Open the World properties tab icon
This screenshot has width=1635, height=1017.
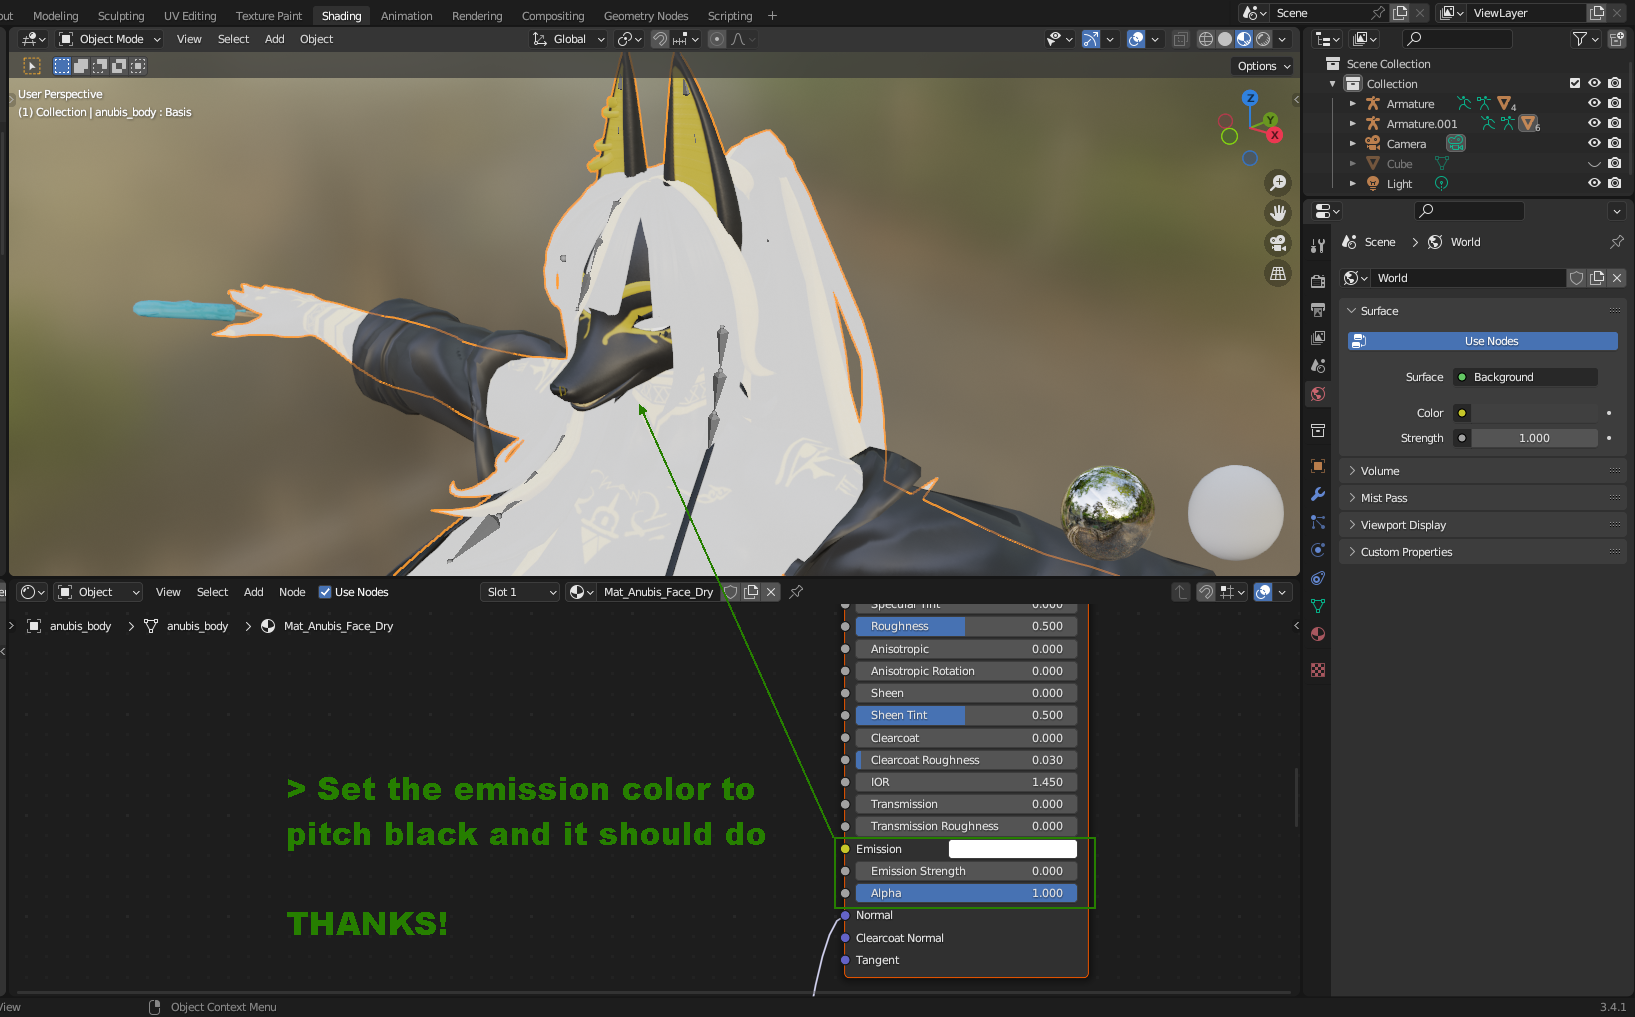pos(1318,394)
